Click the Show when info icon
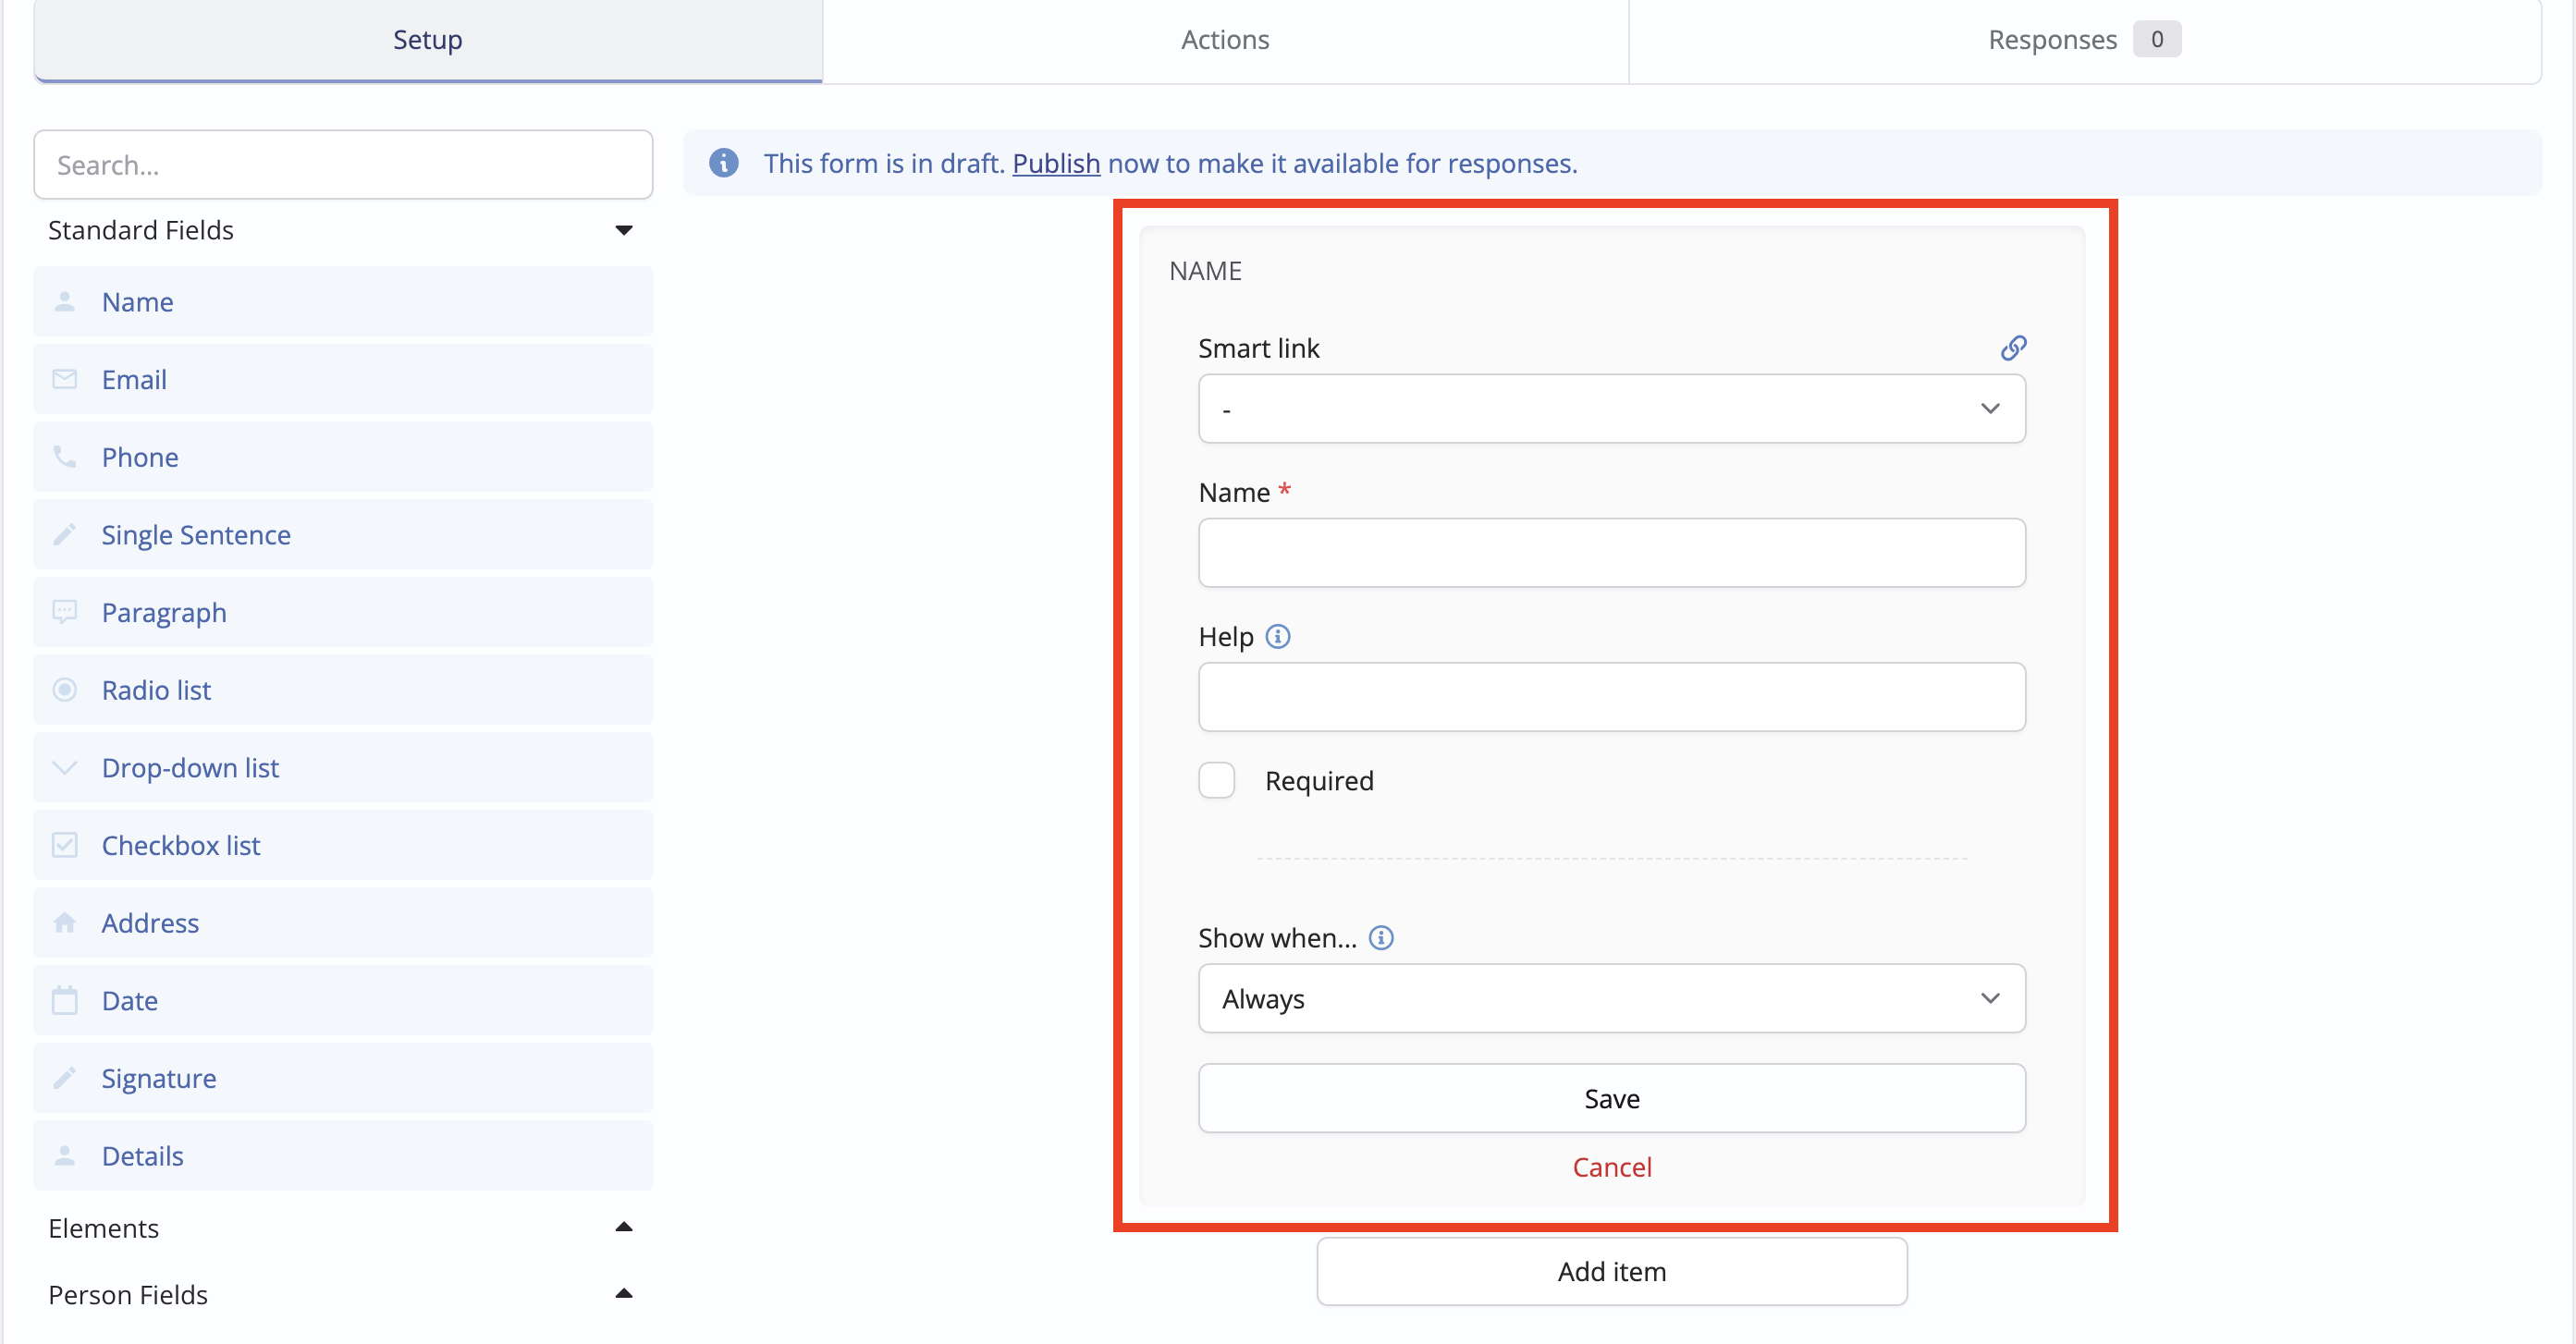2576x1344 pixels. coord(1380,937)
